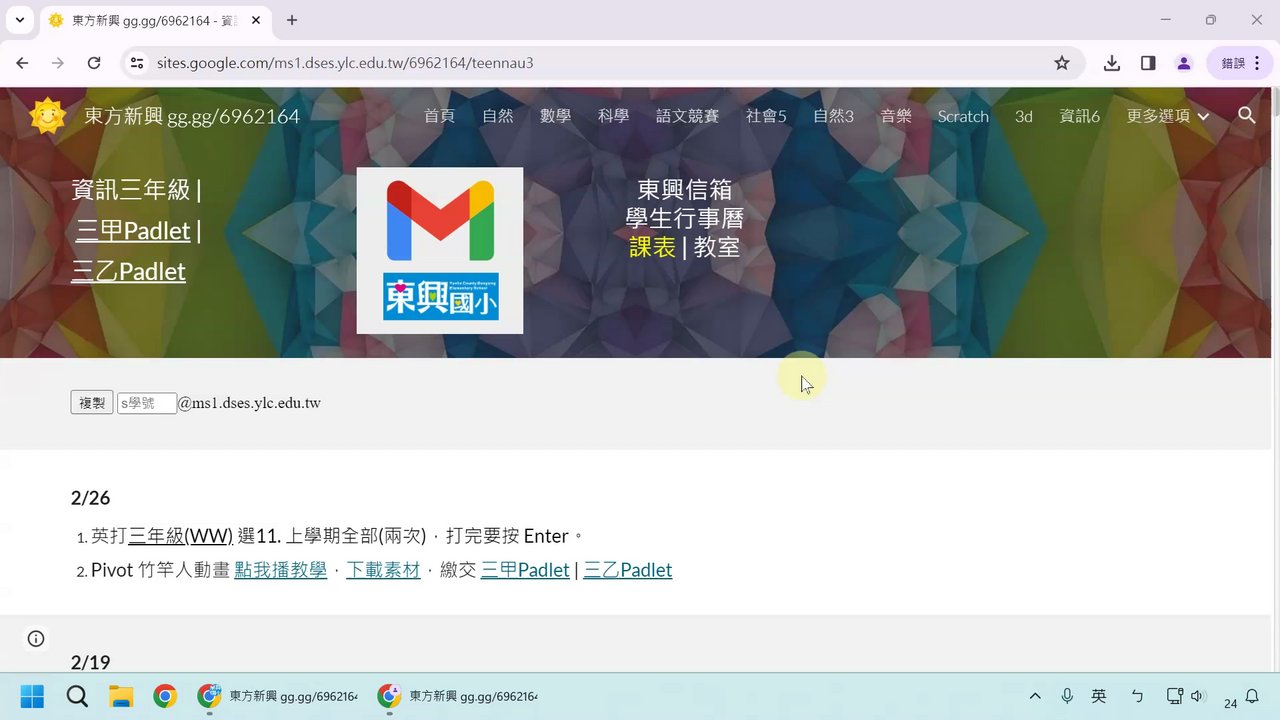Screen dimensions: 1280x720
Task: Open the 東興信箱 link
Action: [685, 189]
